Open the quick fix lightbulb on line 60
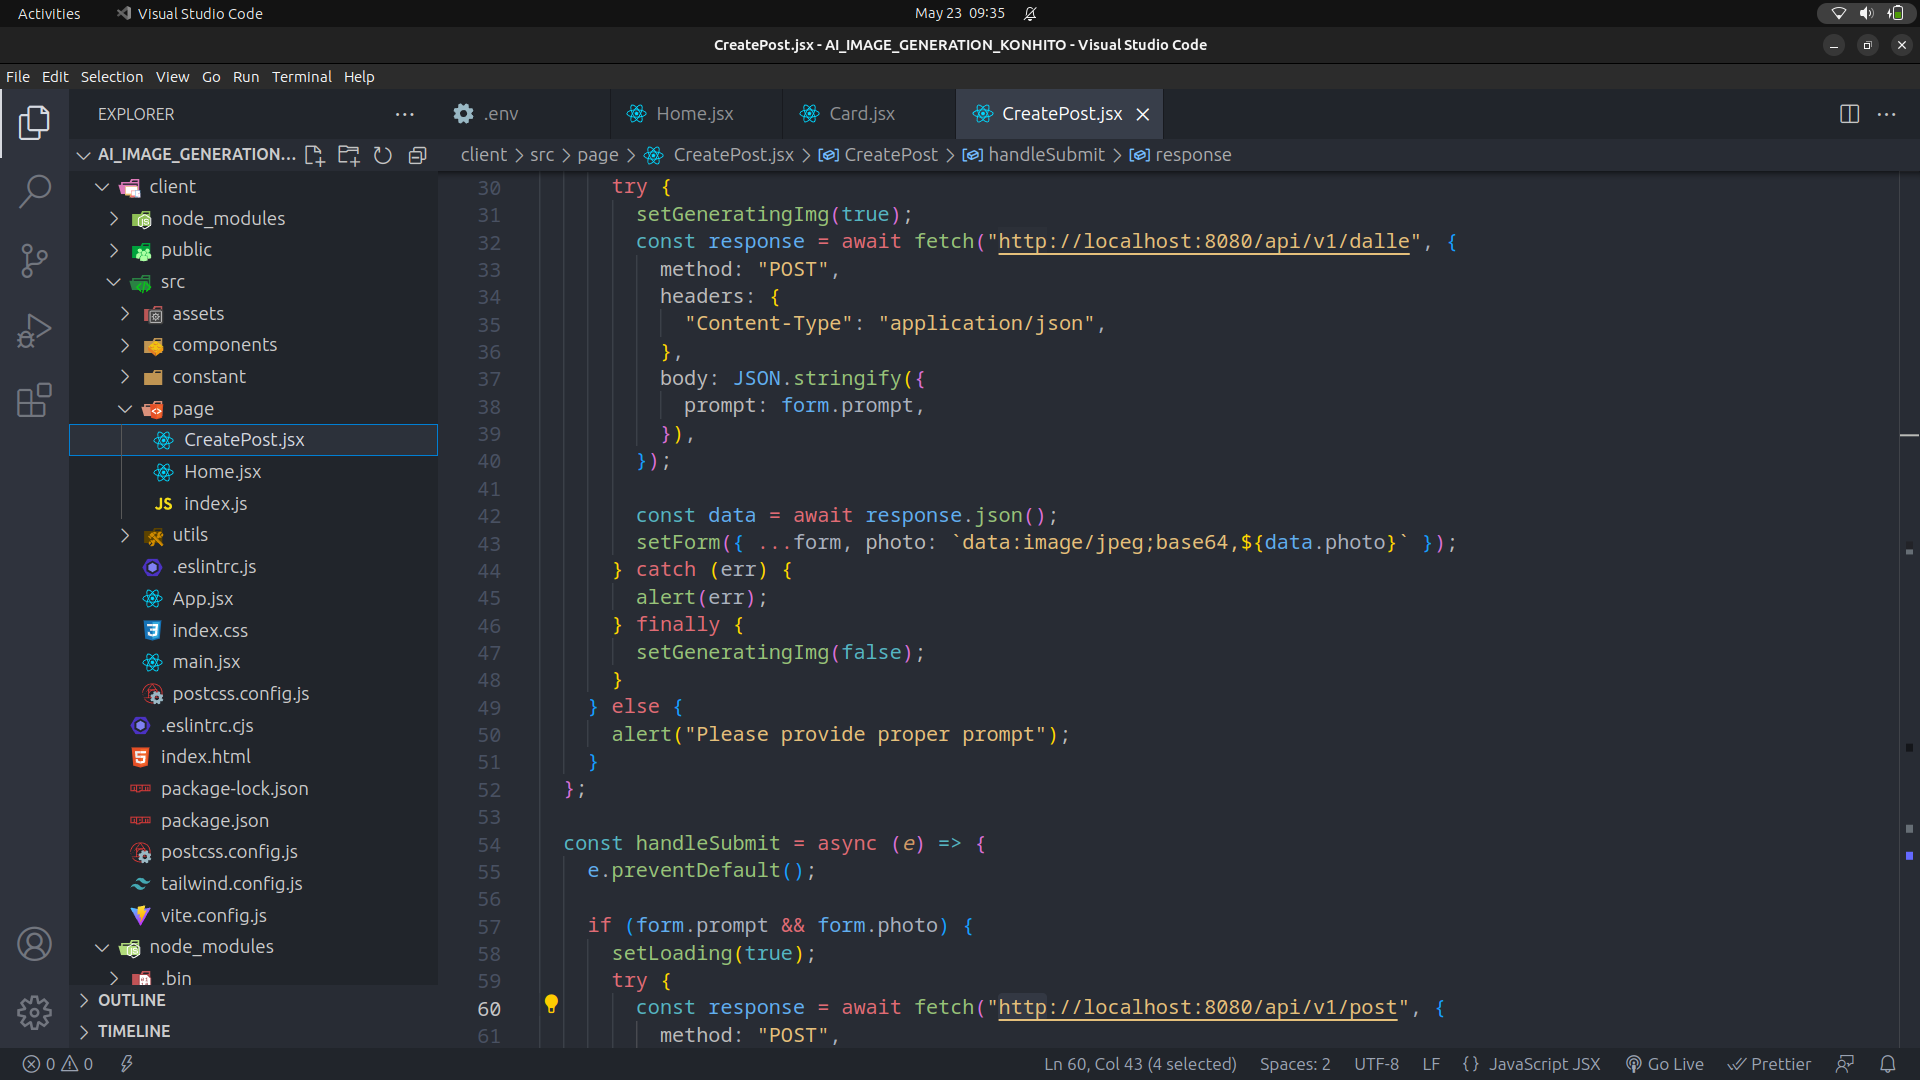 coord(551,1004)
